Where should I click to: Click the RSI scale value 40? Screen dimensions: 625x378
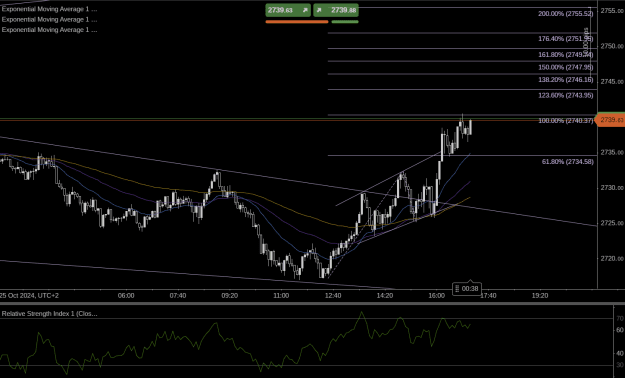620,353
